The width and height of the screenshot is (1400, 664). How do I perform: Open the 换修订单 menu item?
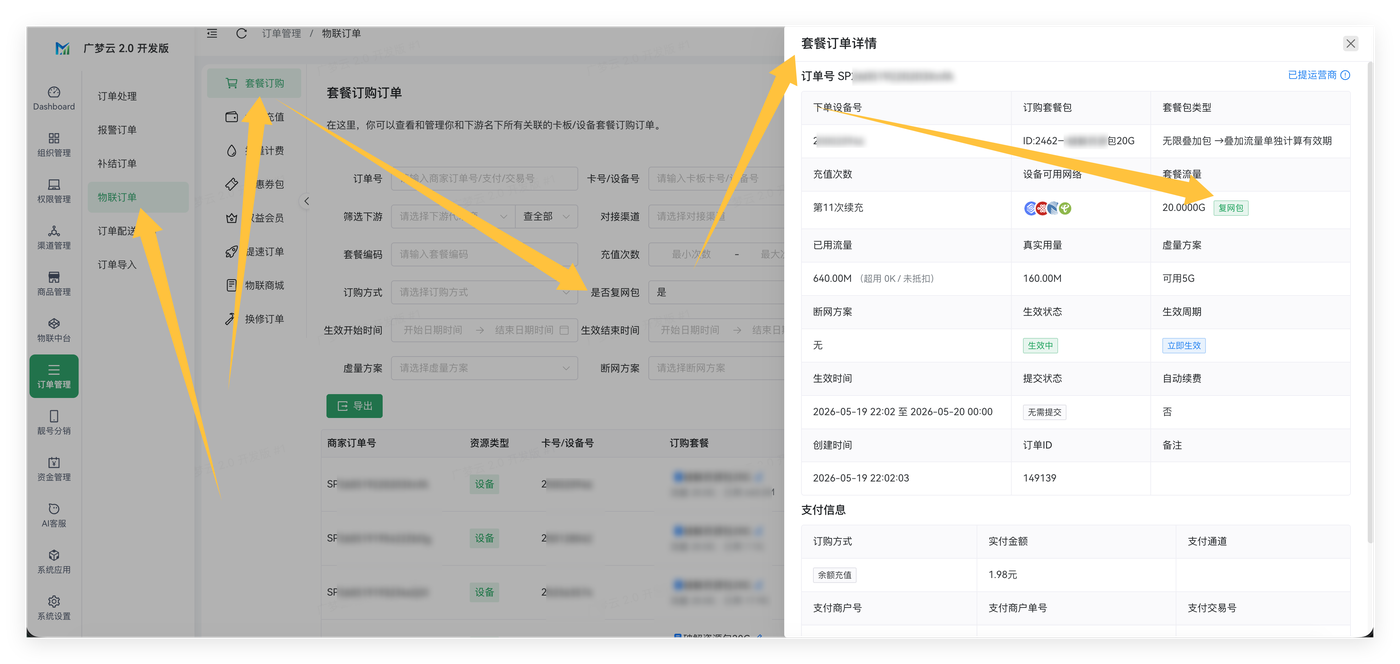click(x=254, y=319)
